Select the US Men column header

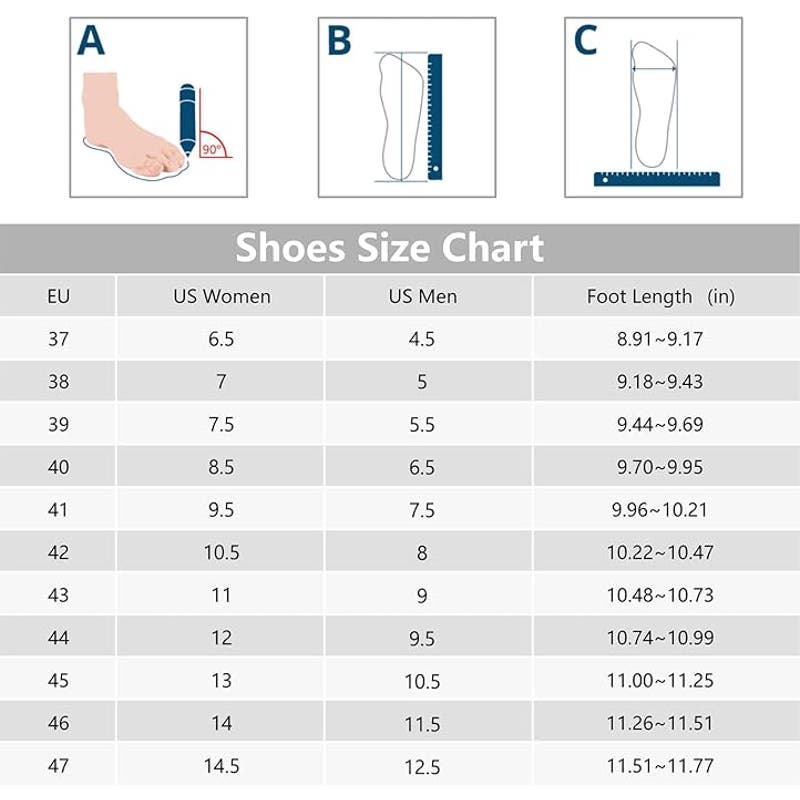(x=423, y=297)
